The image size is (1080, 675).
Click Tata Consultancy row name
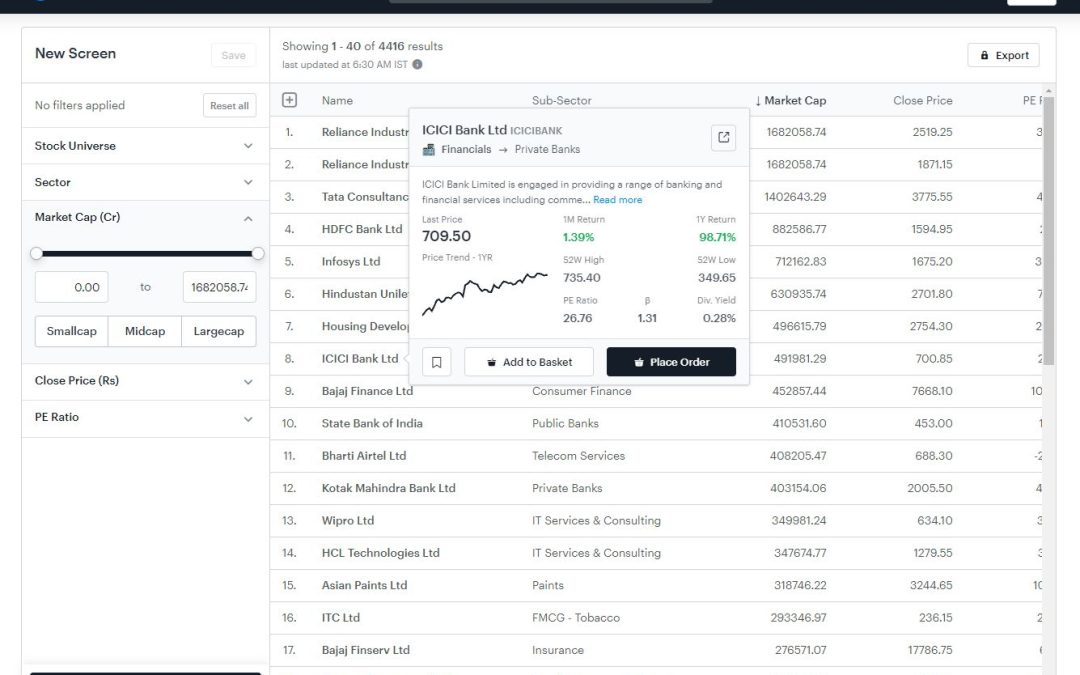[x=365, y=197]
